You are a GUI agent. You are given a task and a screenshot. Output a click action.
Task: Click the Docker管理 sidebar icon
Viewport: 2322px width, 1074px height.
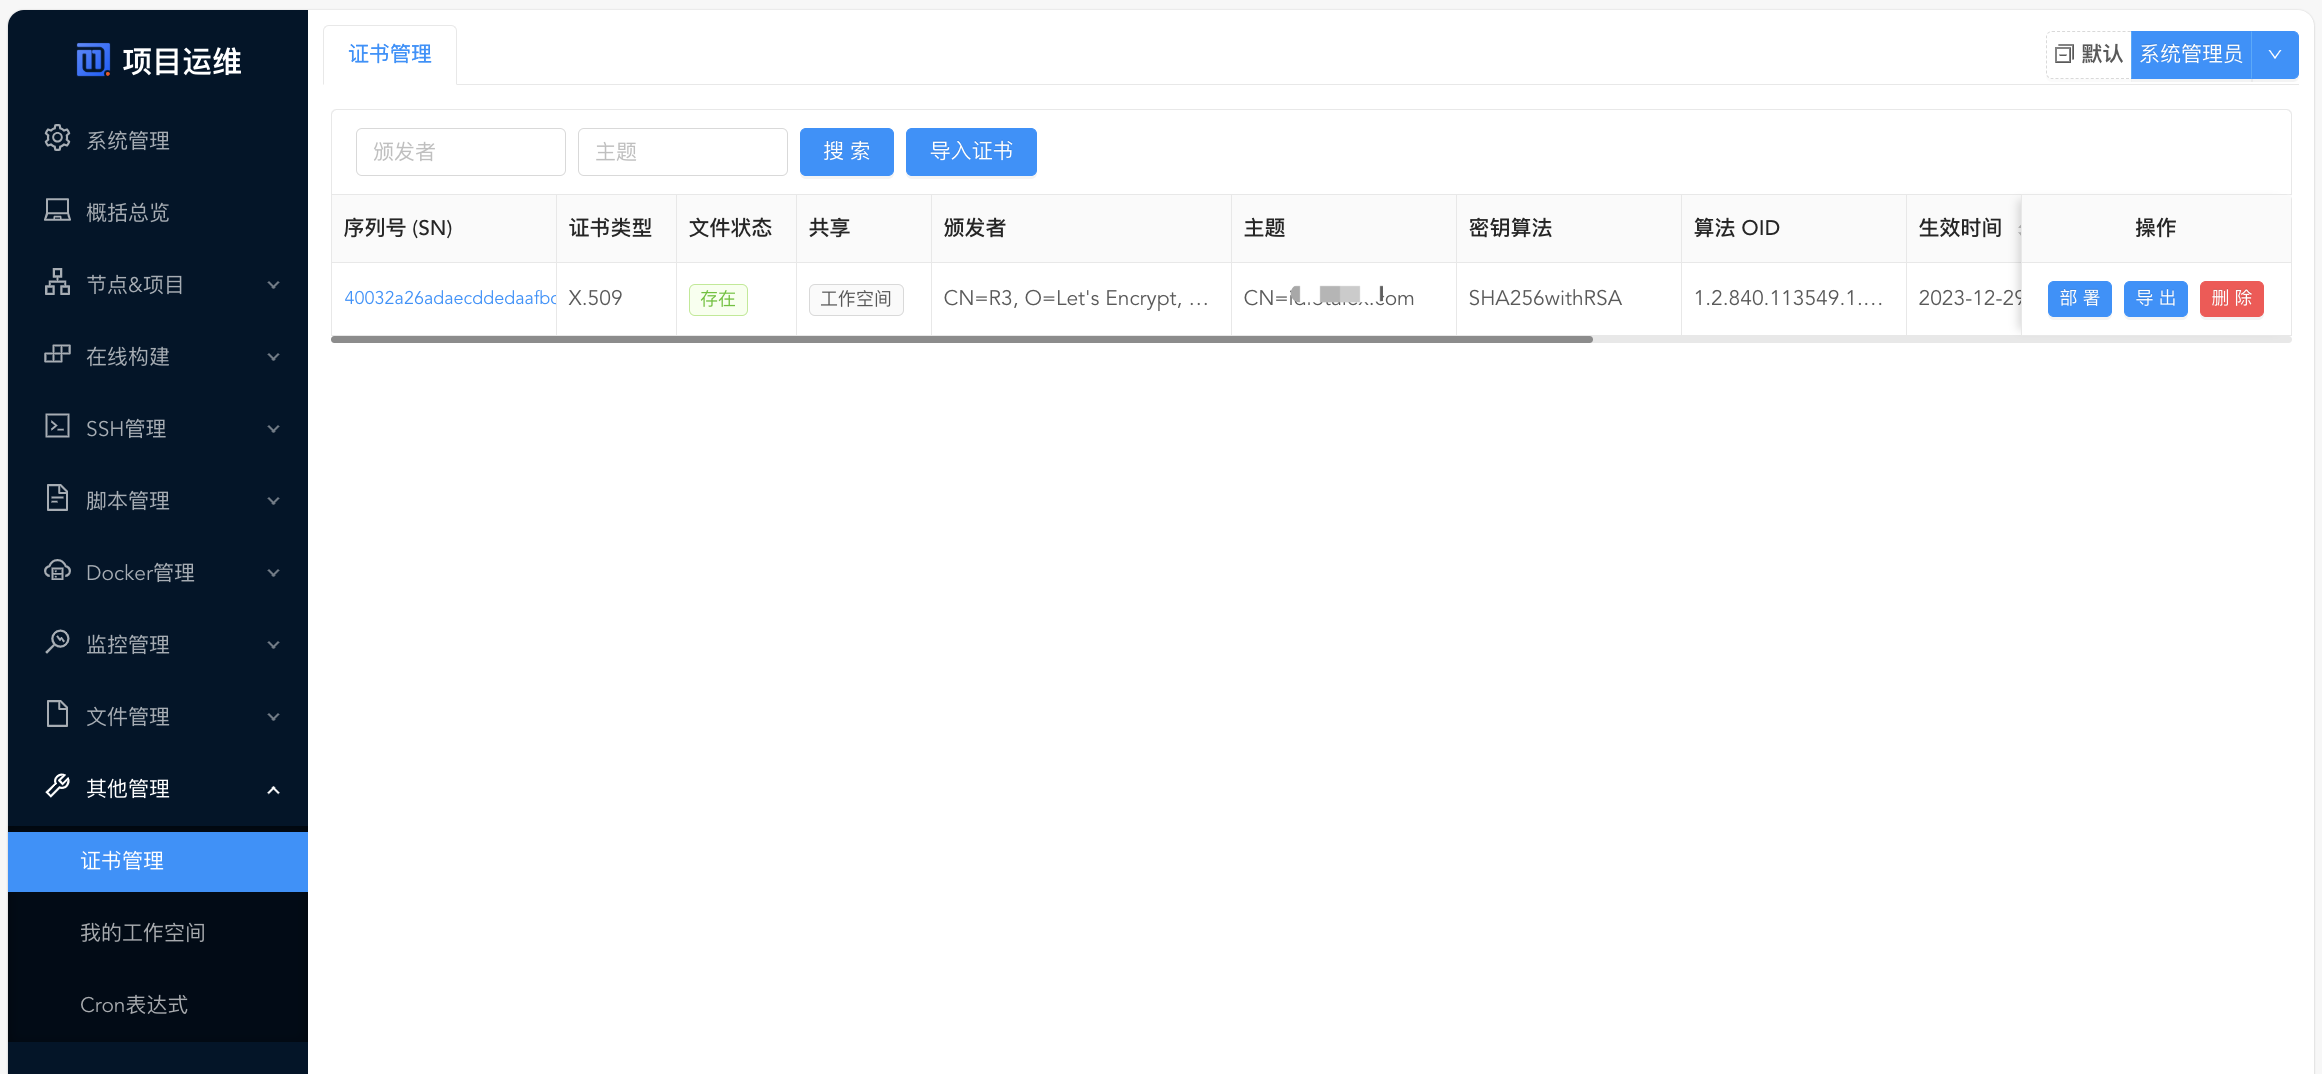click(57, 571)
